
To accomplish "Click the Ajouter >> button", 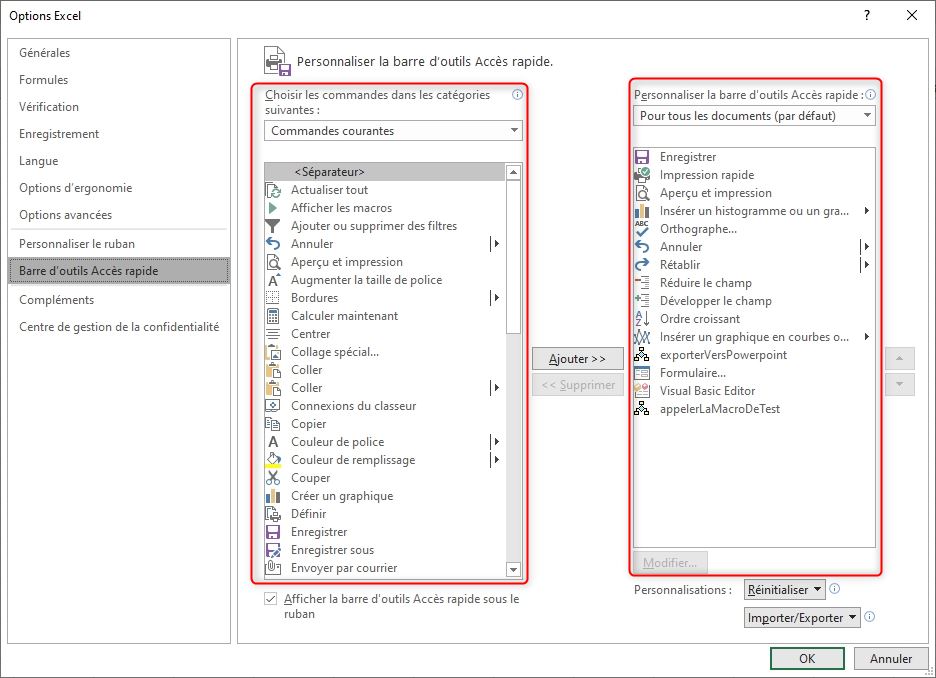I will tap(577, 358).
